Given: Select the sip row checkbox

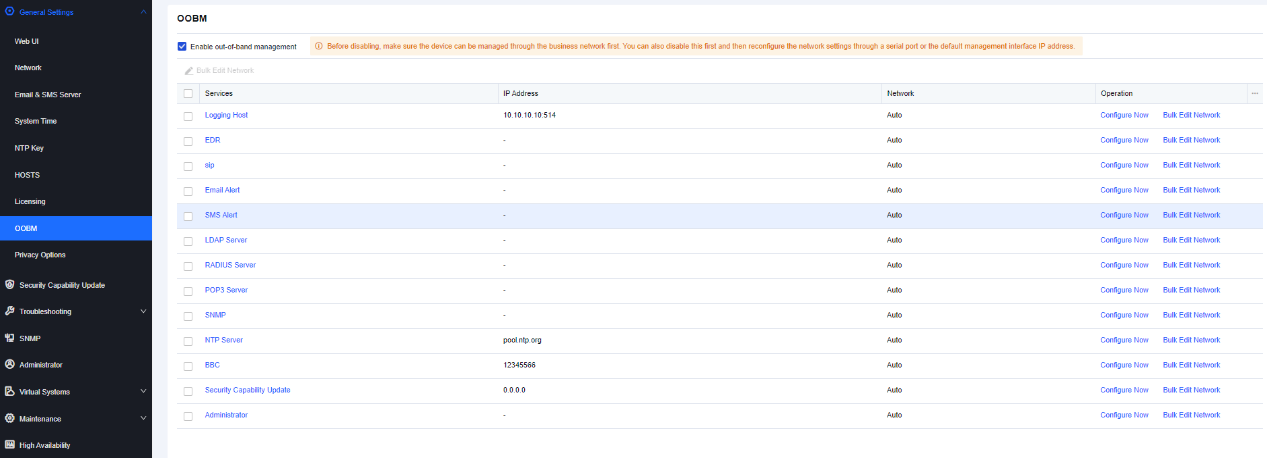Looking at the screenshot, I should coord(188,165).
